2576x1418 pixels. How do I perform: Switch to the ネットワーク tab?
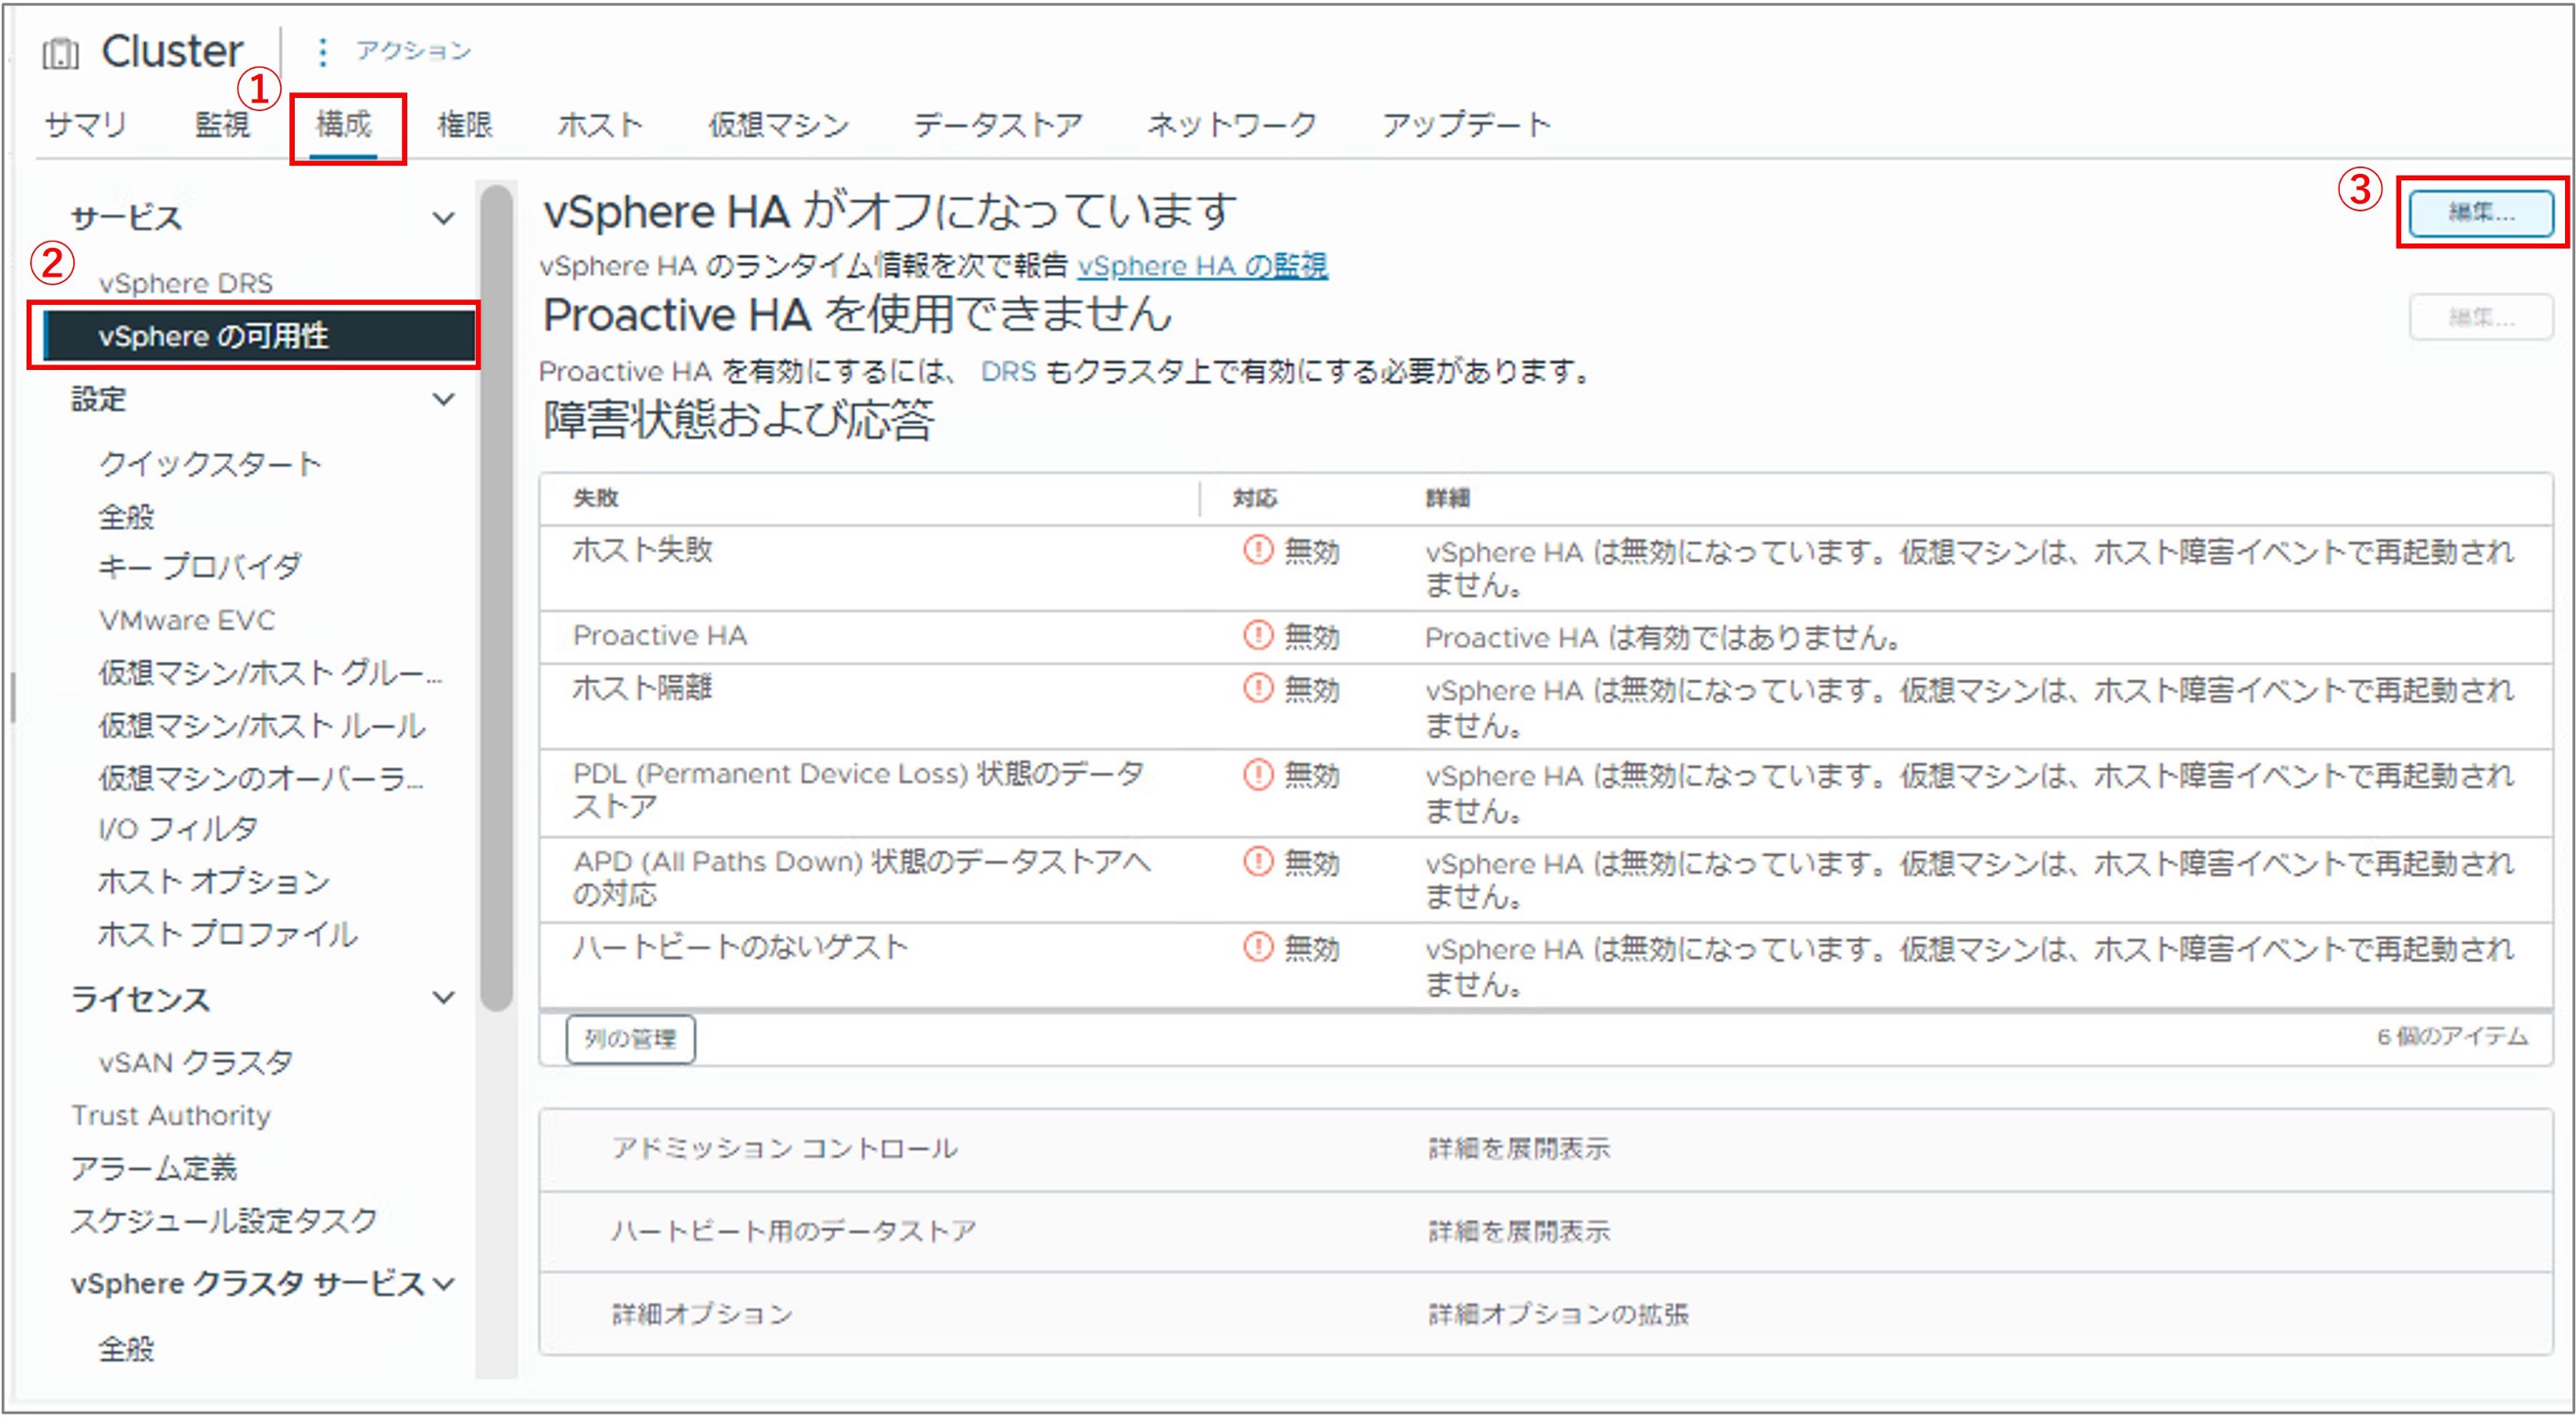[1232, 125]
